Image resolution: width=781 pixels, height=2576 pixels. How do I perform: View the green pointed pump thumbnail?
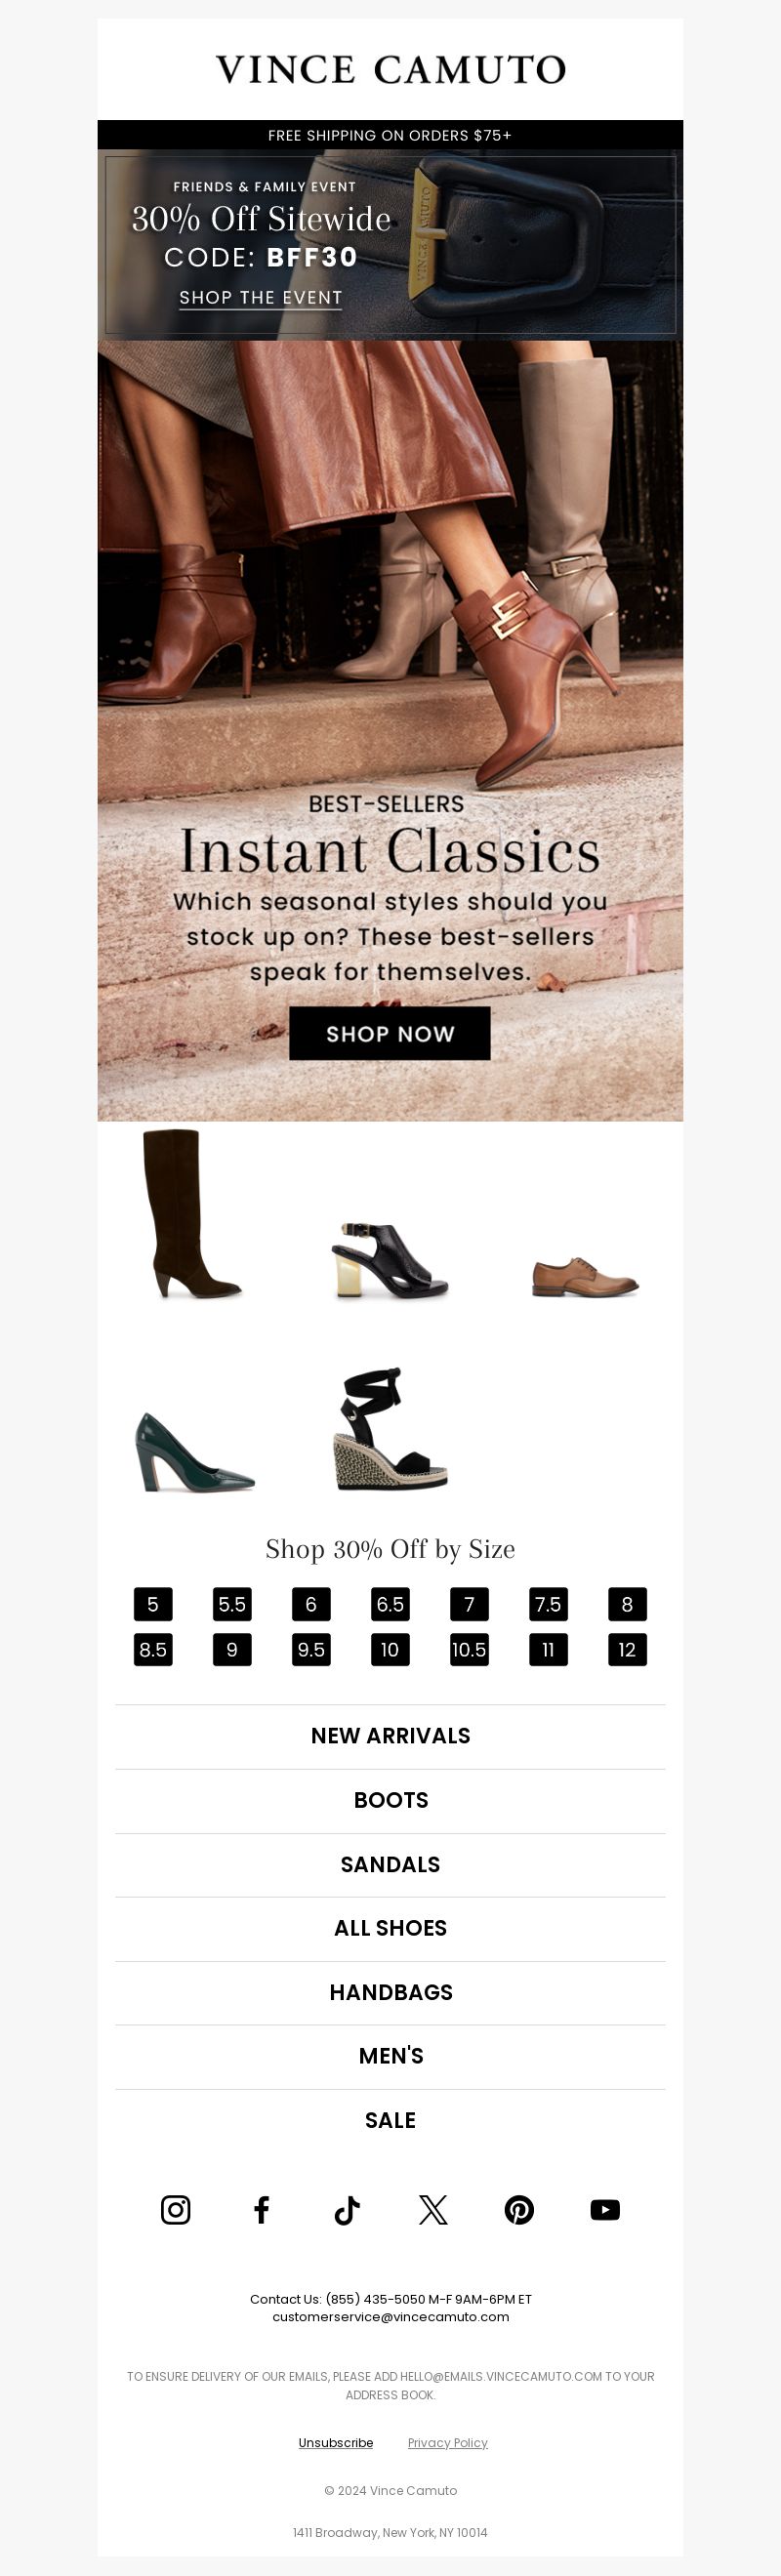pos(195,1452)
